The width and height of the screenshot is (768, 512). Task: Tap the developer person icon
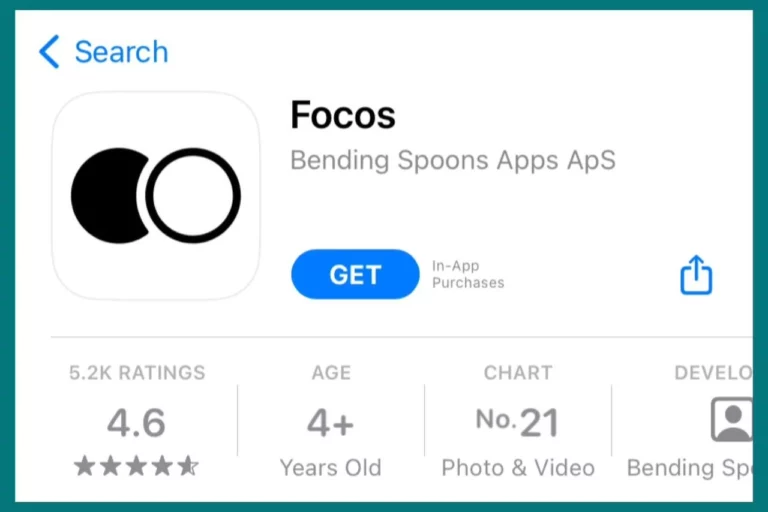tap(732, 420)
